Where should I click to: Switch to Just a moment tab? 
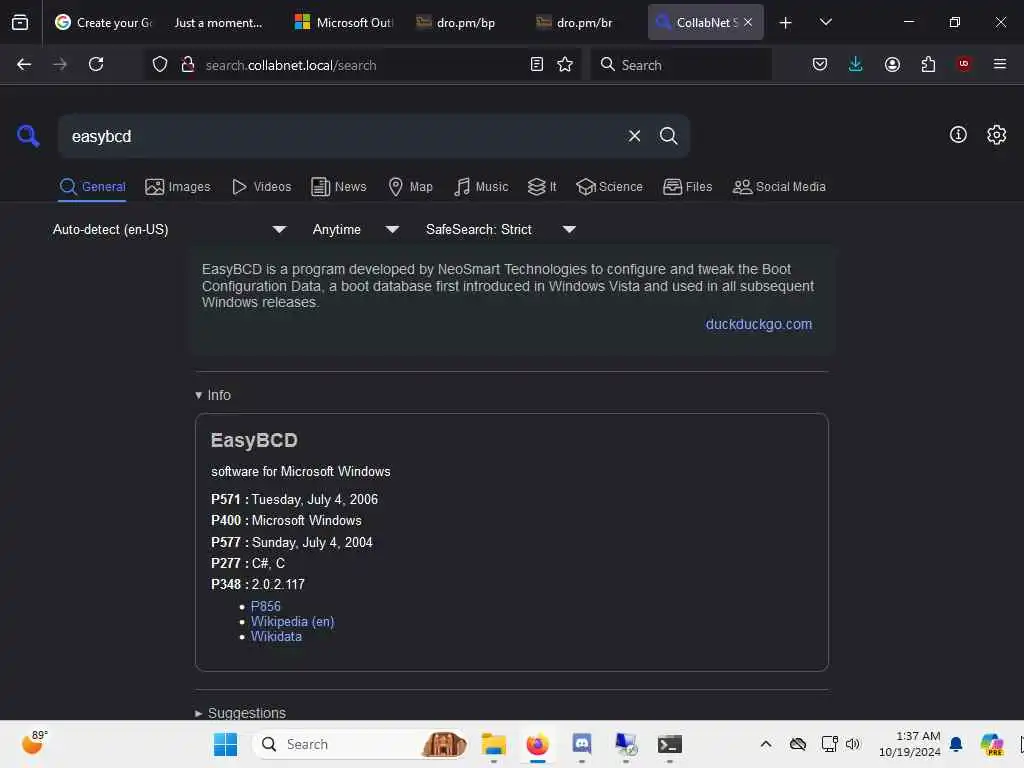point(218,22)
